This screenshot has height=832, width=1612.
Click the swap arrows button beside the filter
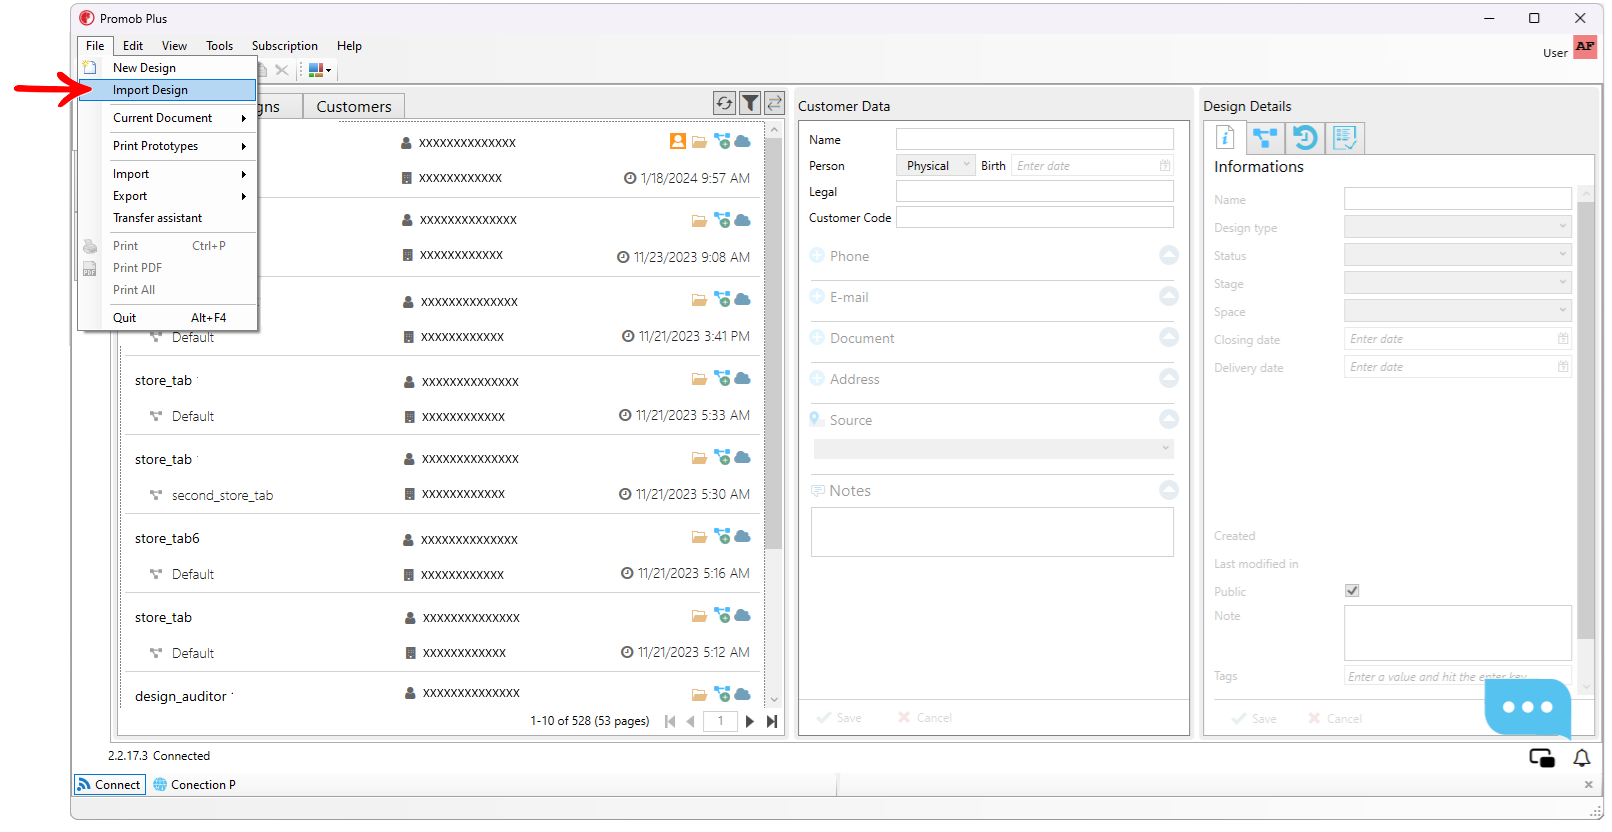pos(774,103)
